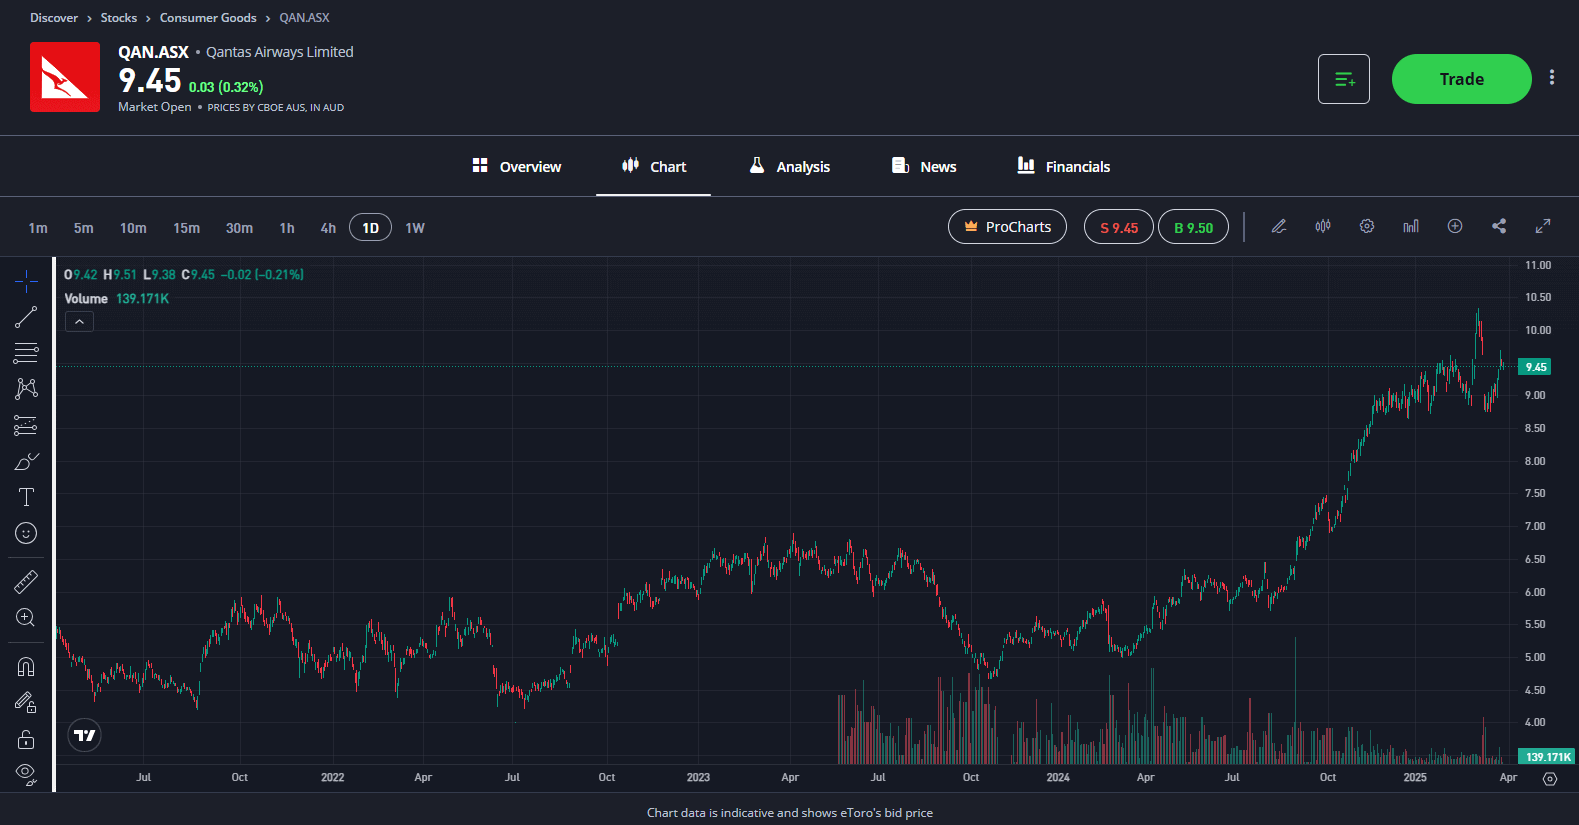The height and width of the screenshot is (825, 1579).
Task: Toggle magnet mode for drawings
Action: pos(26,666)
